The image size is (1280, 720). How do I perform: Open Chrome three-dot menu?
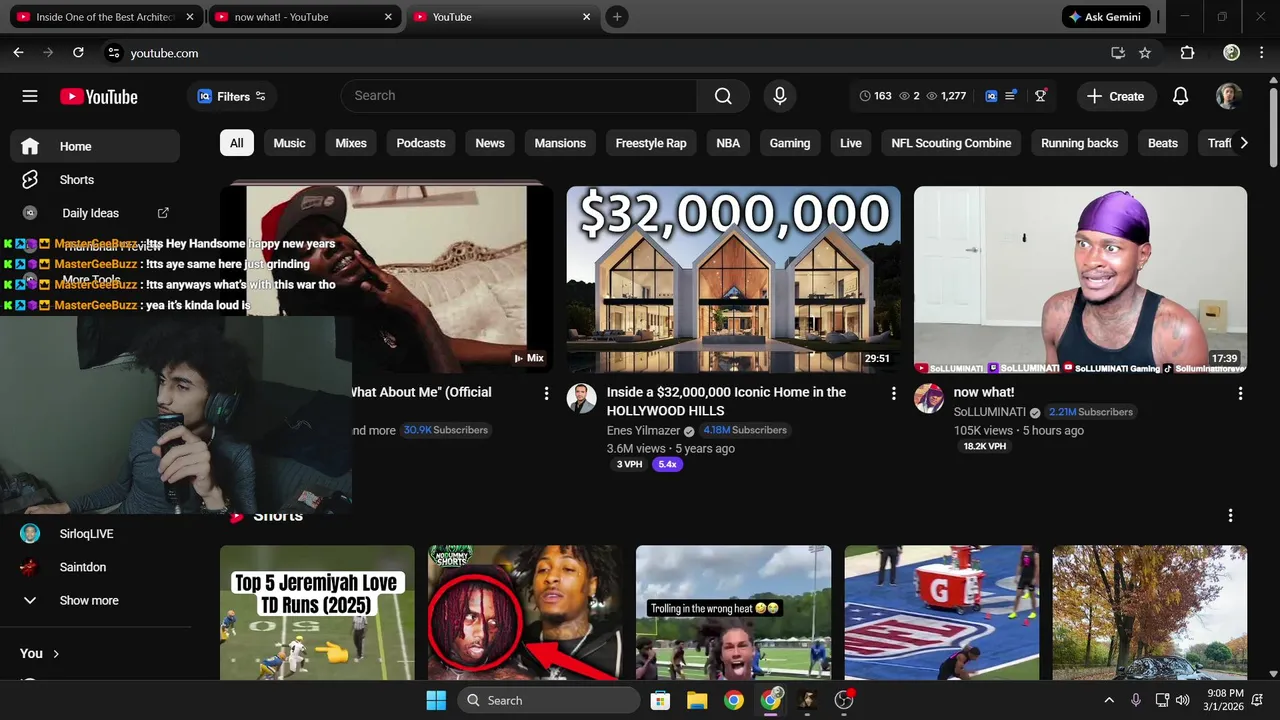click(1260, 53)
